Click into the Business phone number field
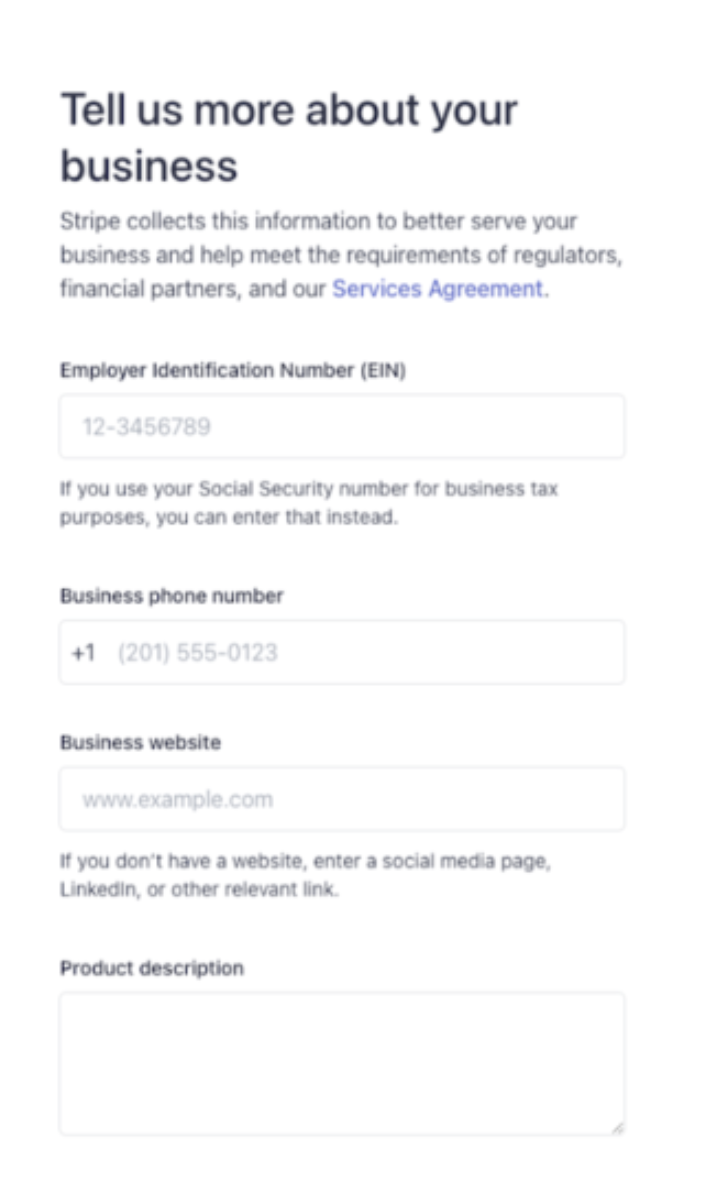726x1186 pixels. 342,652
